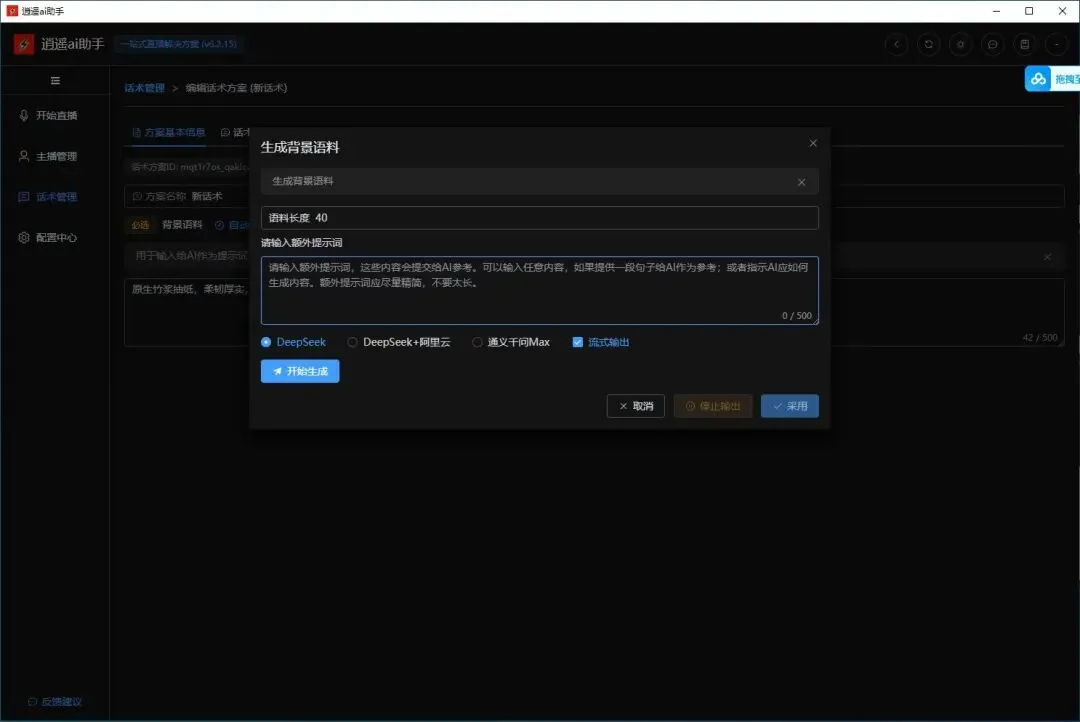Click the blue cloud drive upload icon
This screenshot has width=1080, height=722.
(1038, 79)
